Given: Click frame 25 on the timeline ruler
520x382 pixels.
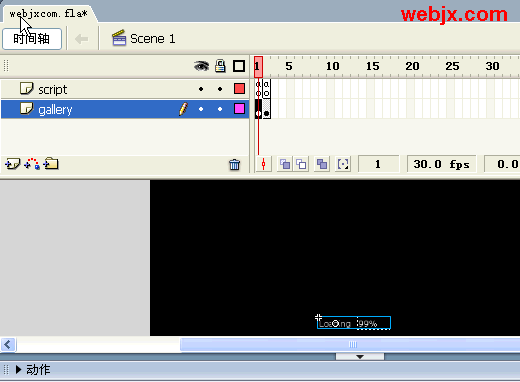Looking at the screenshot, I should (452, 66).
